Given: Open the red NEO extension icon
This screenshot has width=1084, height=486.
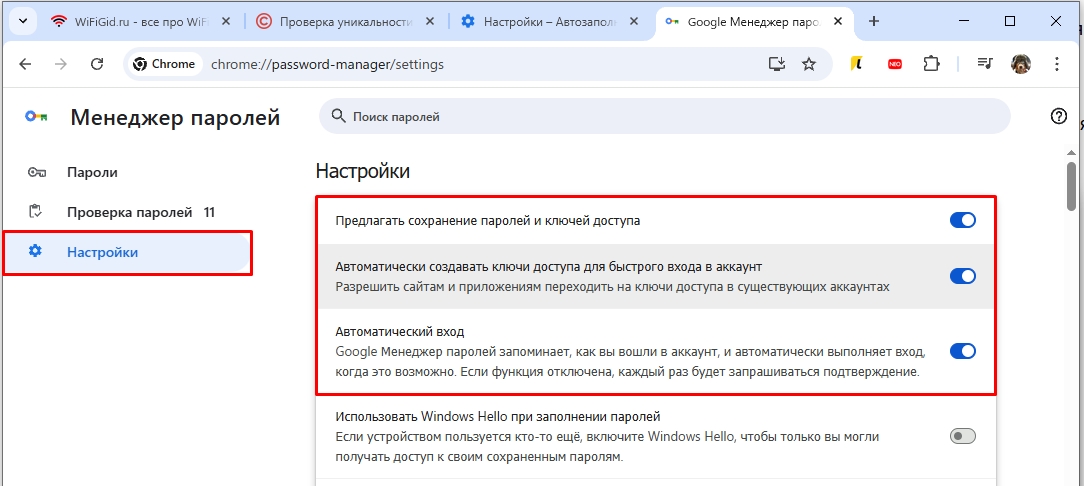Looking at the screenshot, I should coord(895,64).
